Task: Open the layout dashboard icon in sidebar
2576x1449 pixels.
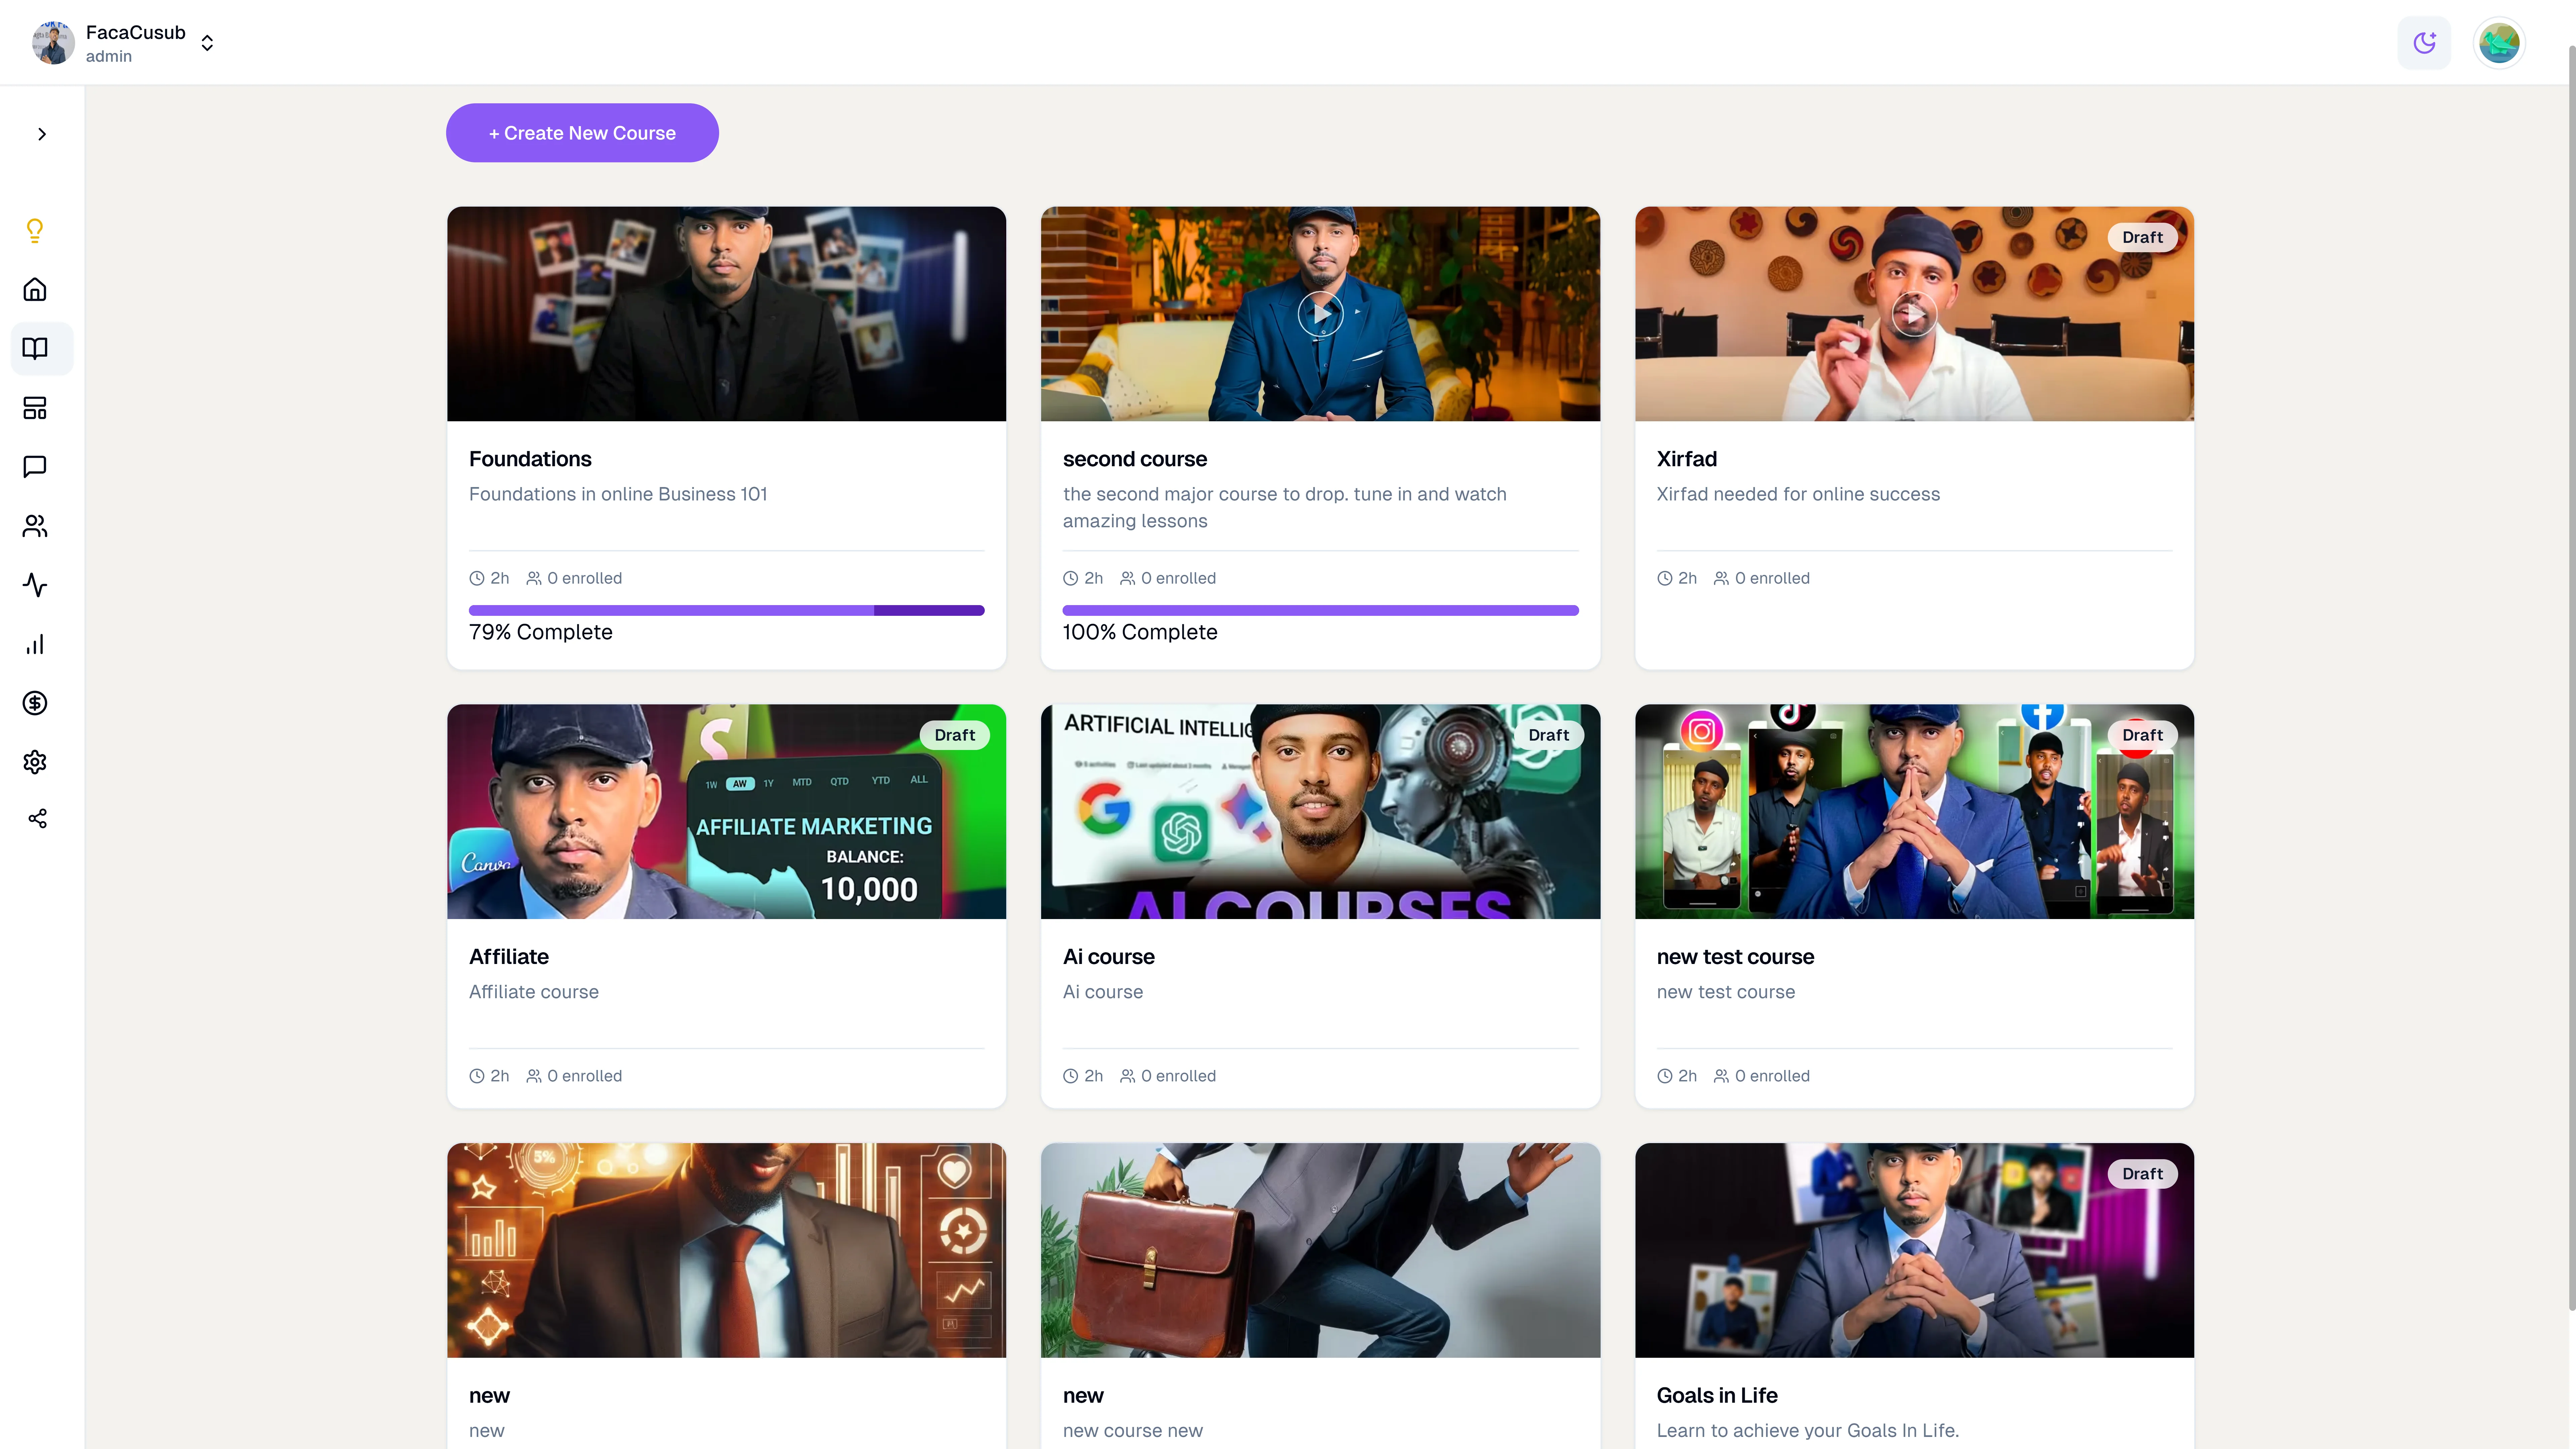Action: pyautogui.click(x=35, y=408)
